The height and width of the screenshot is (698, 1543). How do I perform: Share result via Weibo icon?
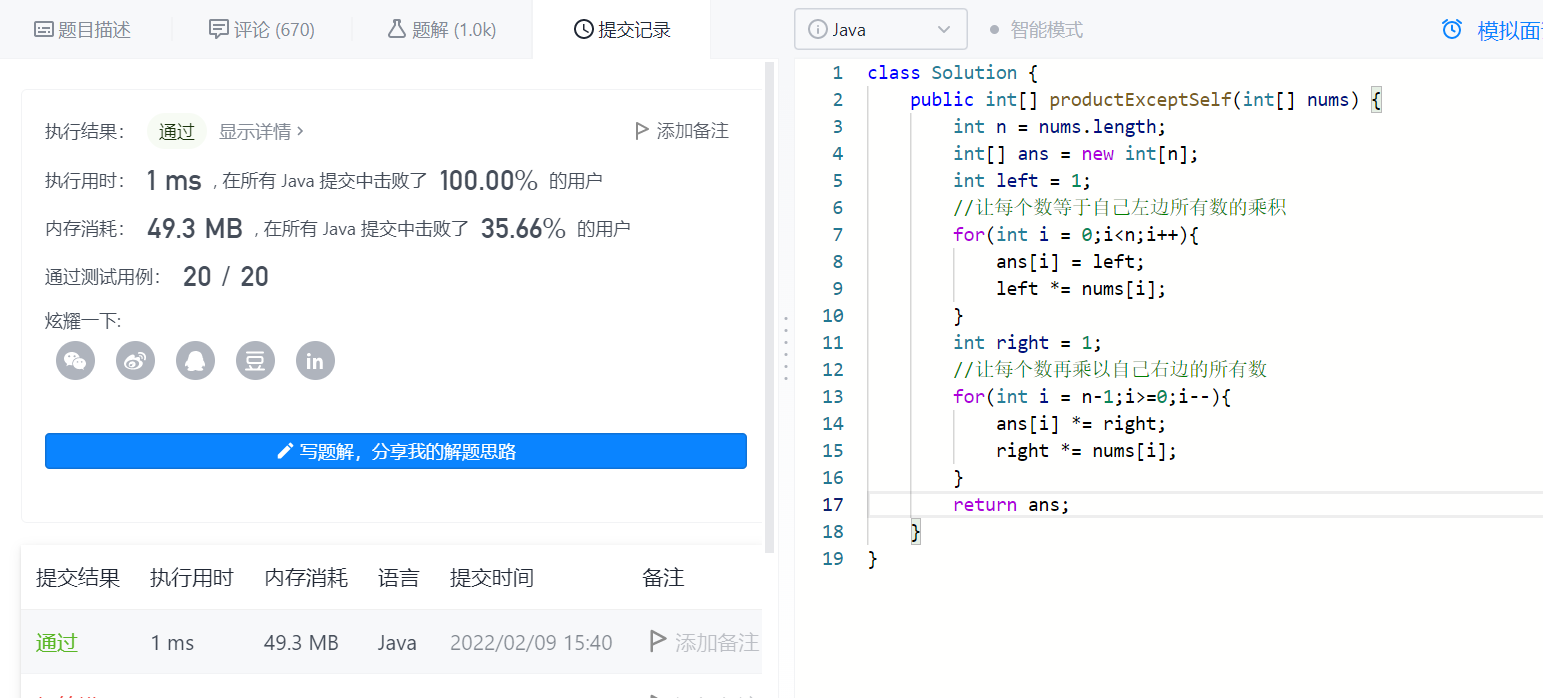135,361
